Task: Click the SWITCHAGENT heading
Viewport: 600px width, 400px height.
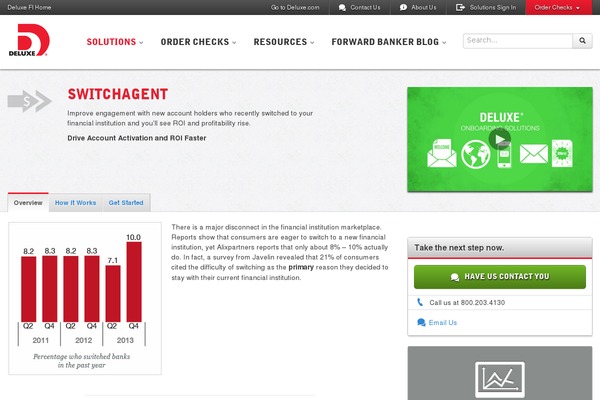Action: 118,94
